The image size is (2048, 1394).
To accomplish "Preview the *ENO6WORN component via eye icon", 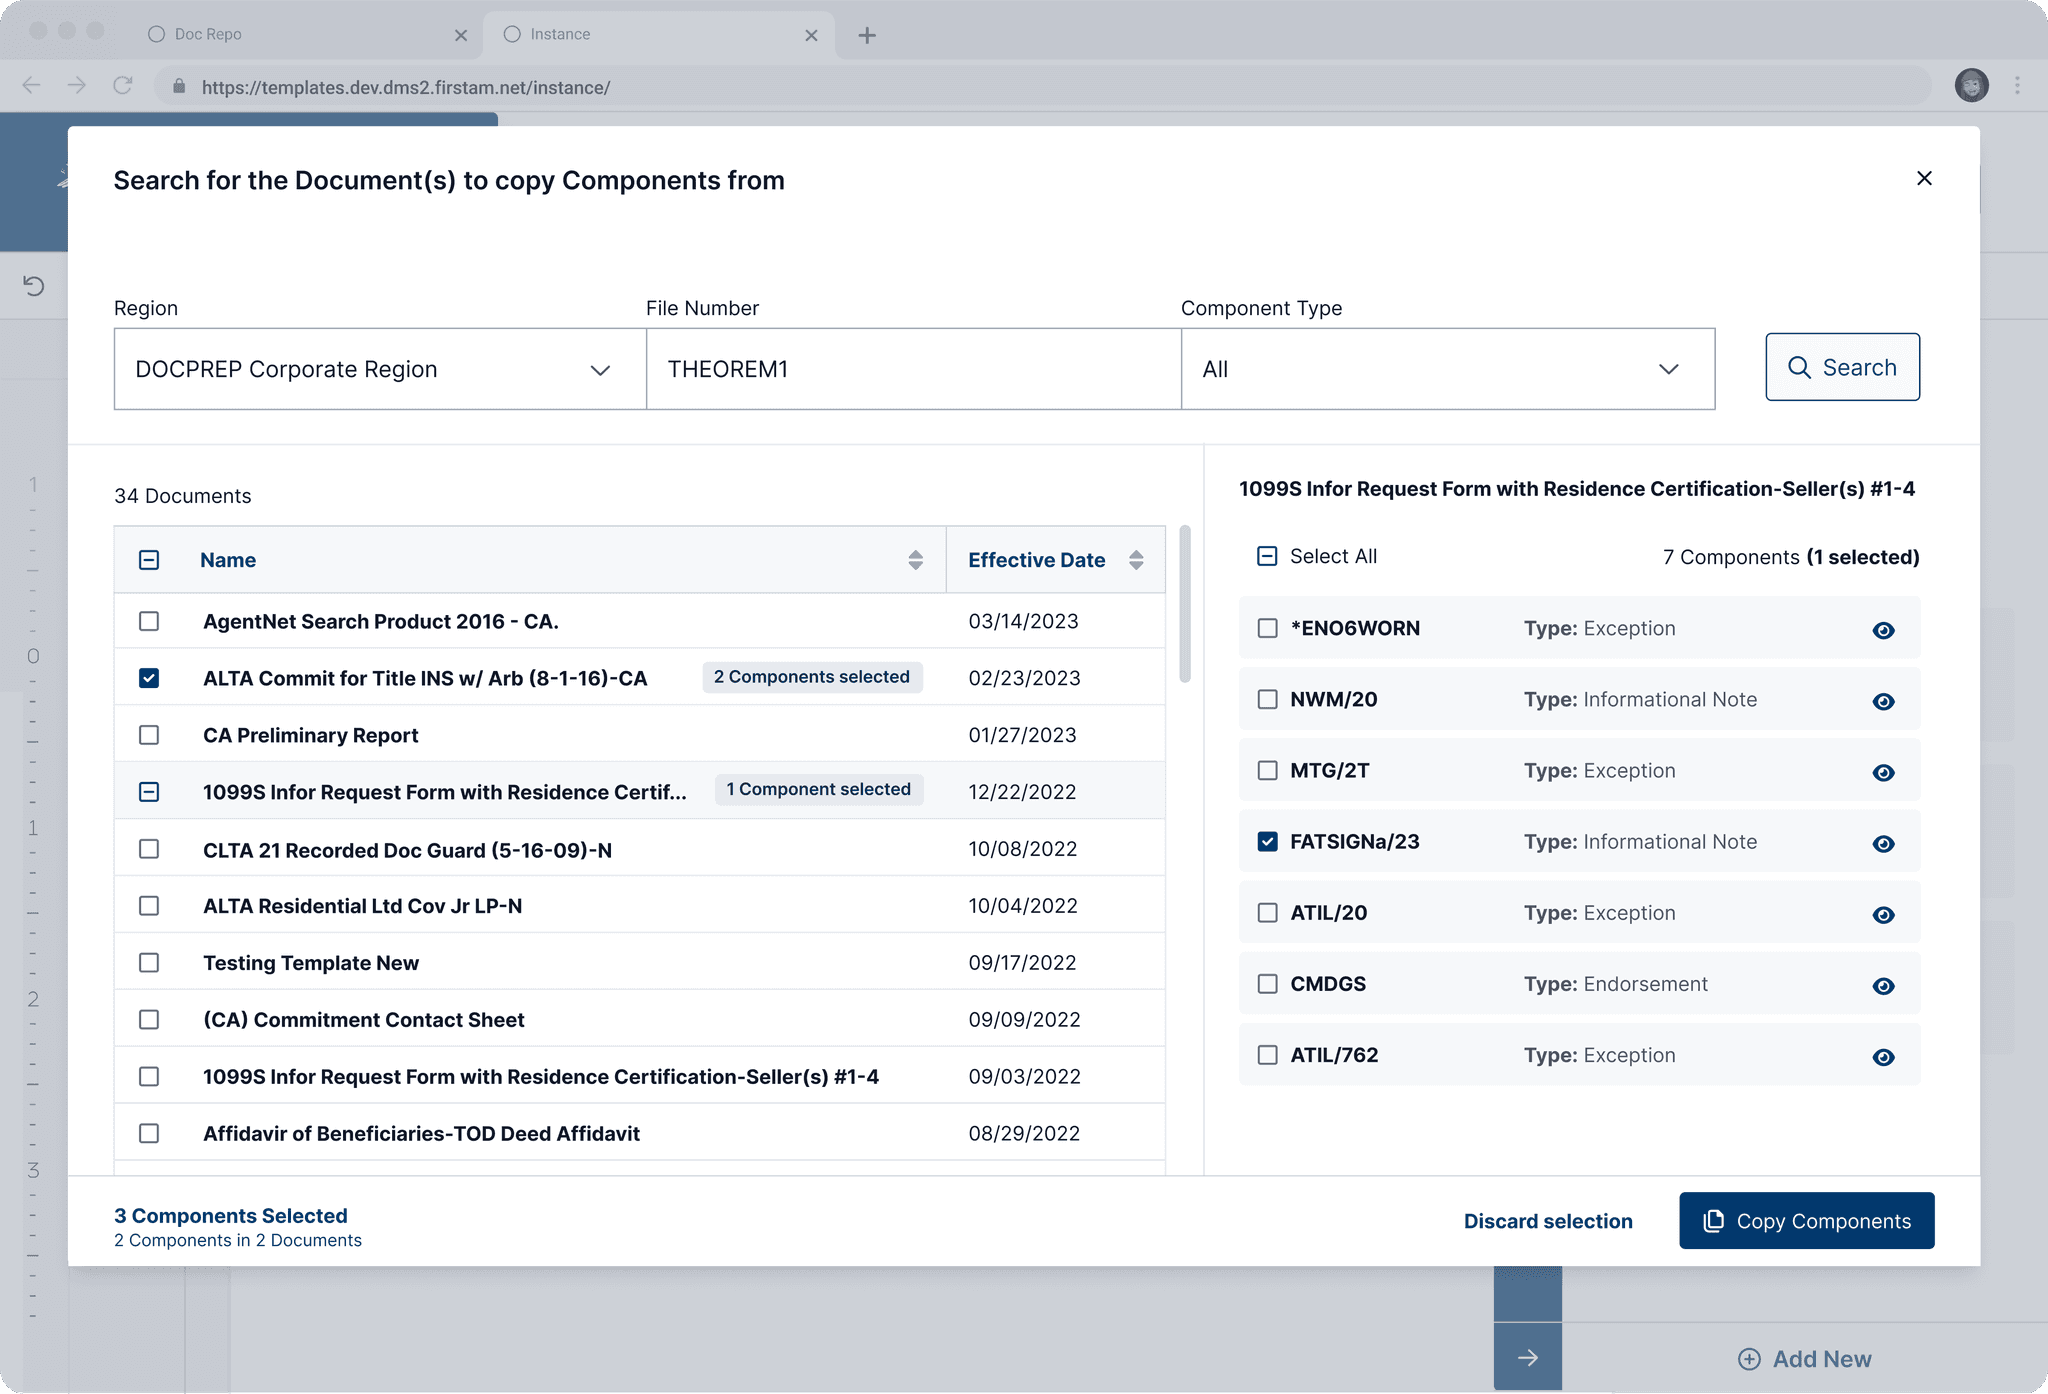I will (1883, 630).
